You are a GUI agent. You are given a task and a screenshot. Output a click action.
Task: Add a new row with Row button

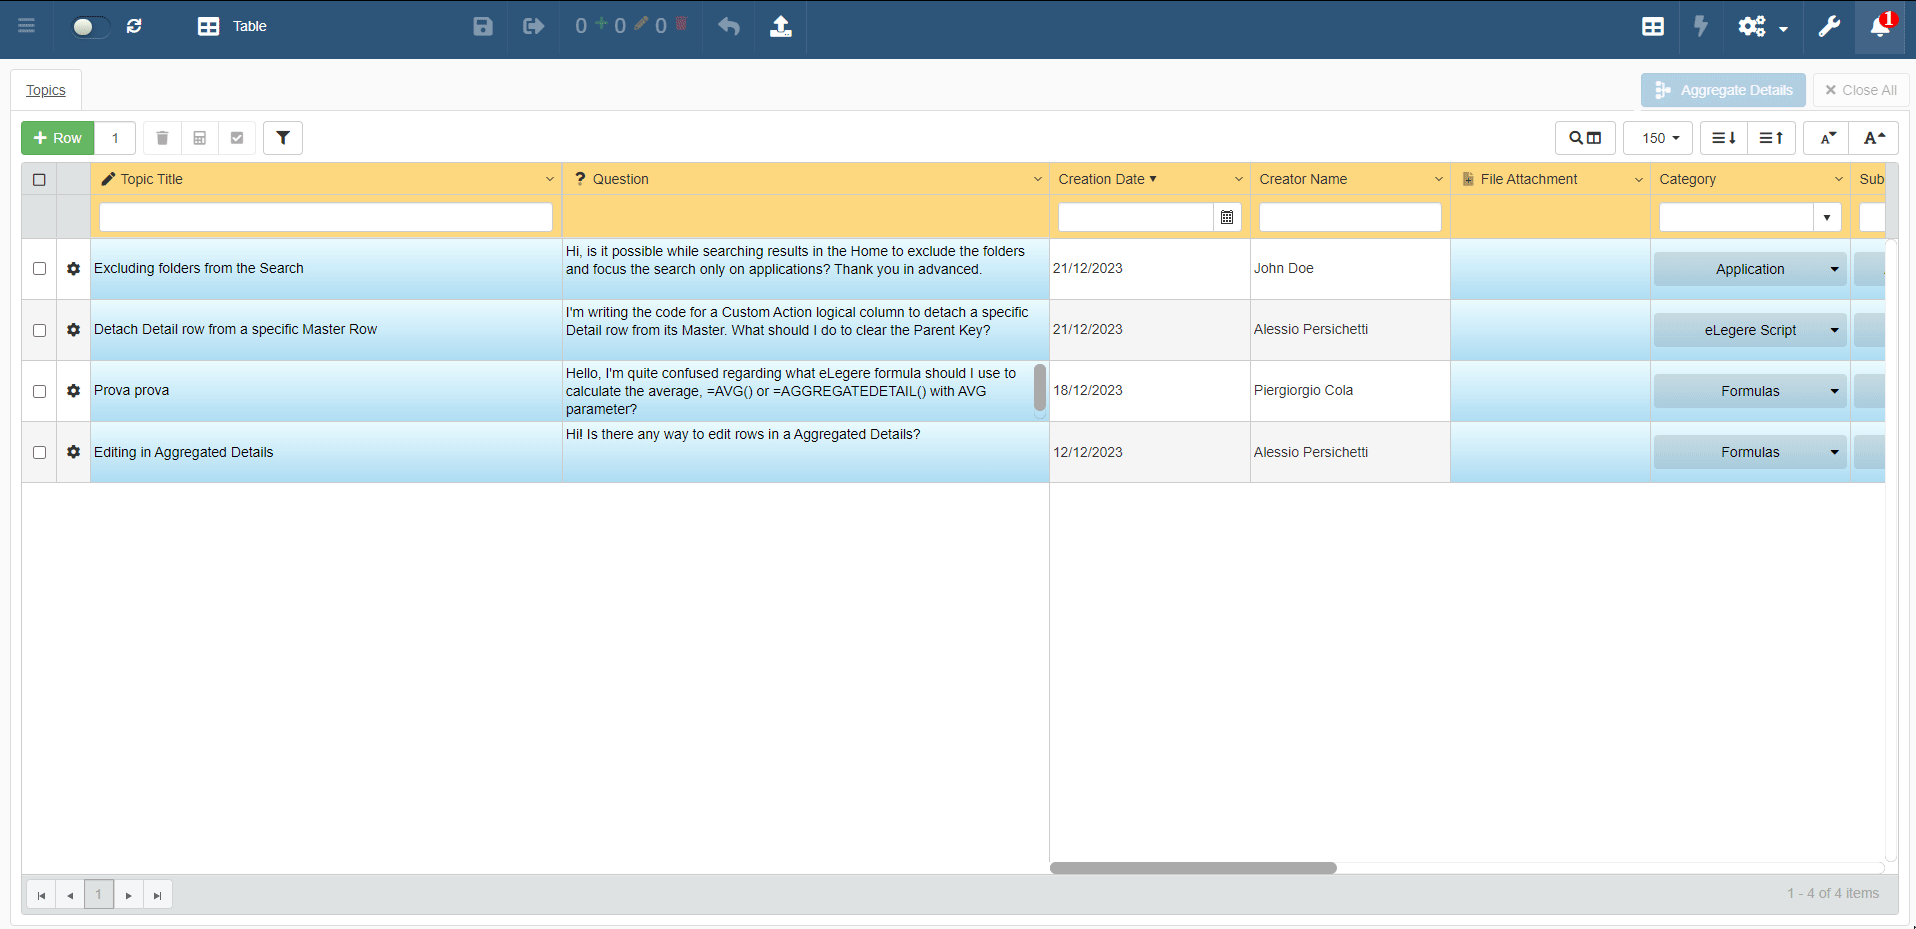tap(58, 138)
